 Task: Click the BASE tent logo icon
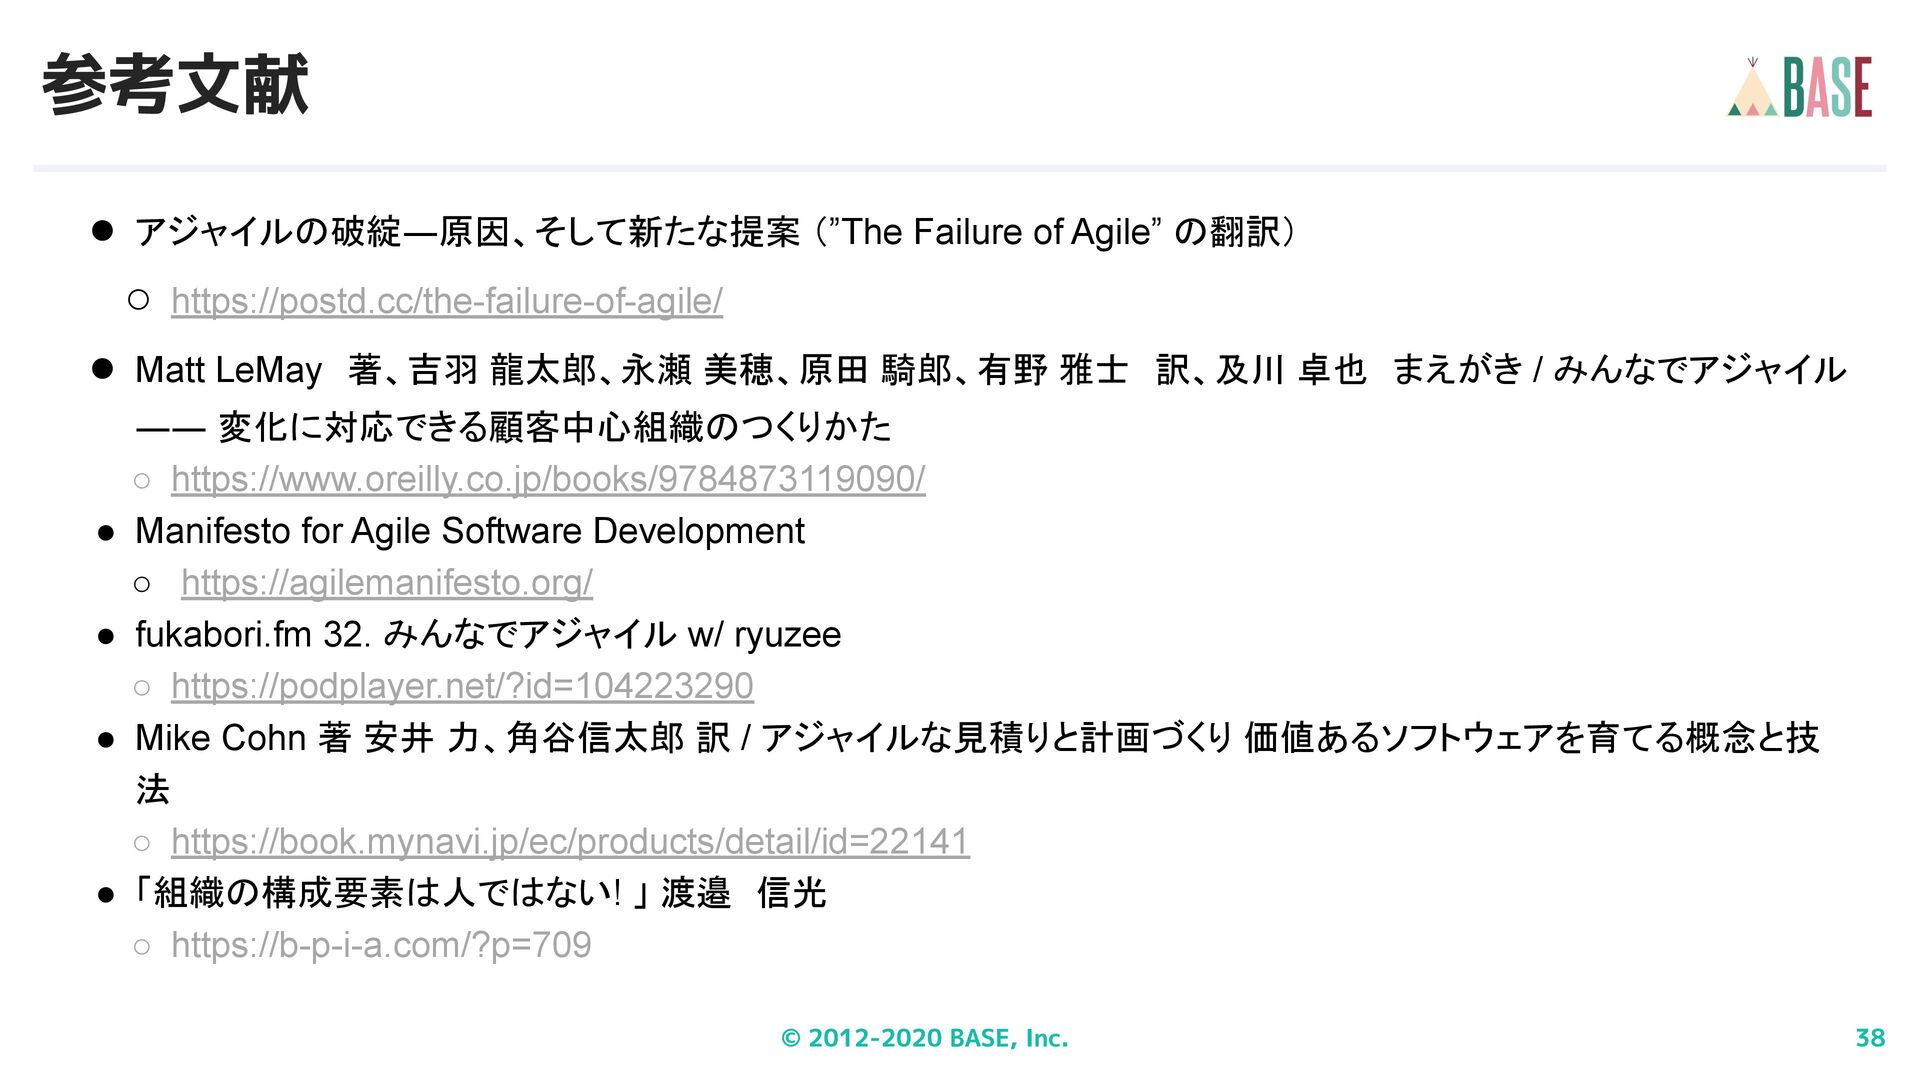pos(1753,90)
